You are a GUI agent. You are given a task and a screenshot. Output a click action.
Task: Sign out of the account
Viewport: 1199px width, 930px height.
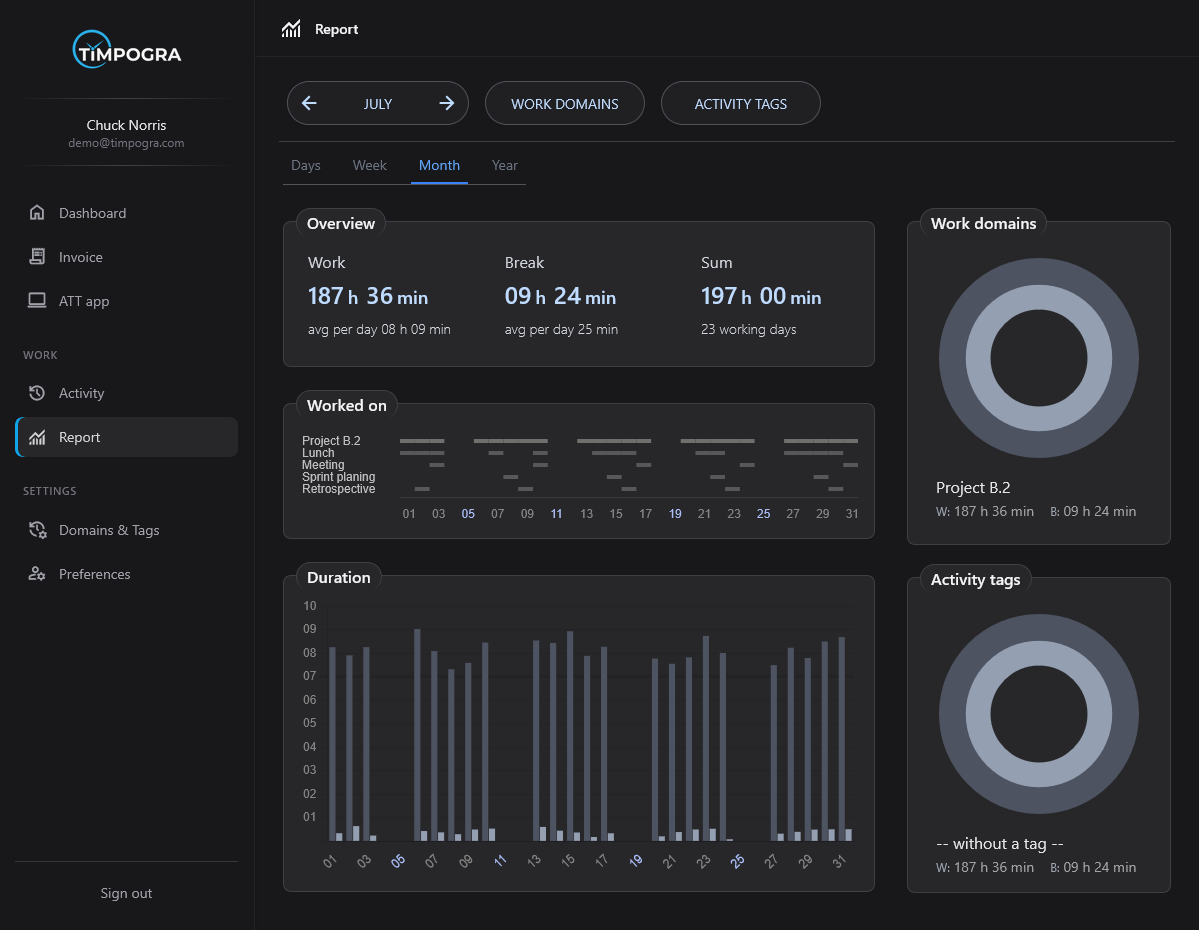[x=126, y=893]
